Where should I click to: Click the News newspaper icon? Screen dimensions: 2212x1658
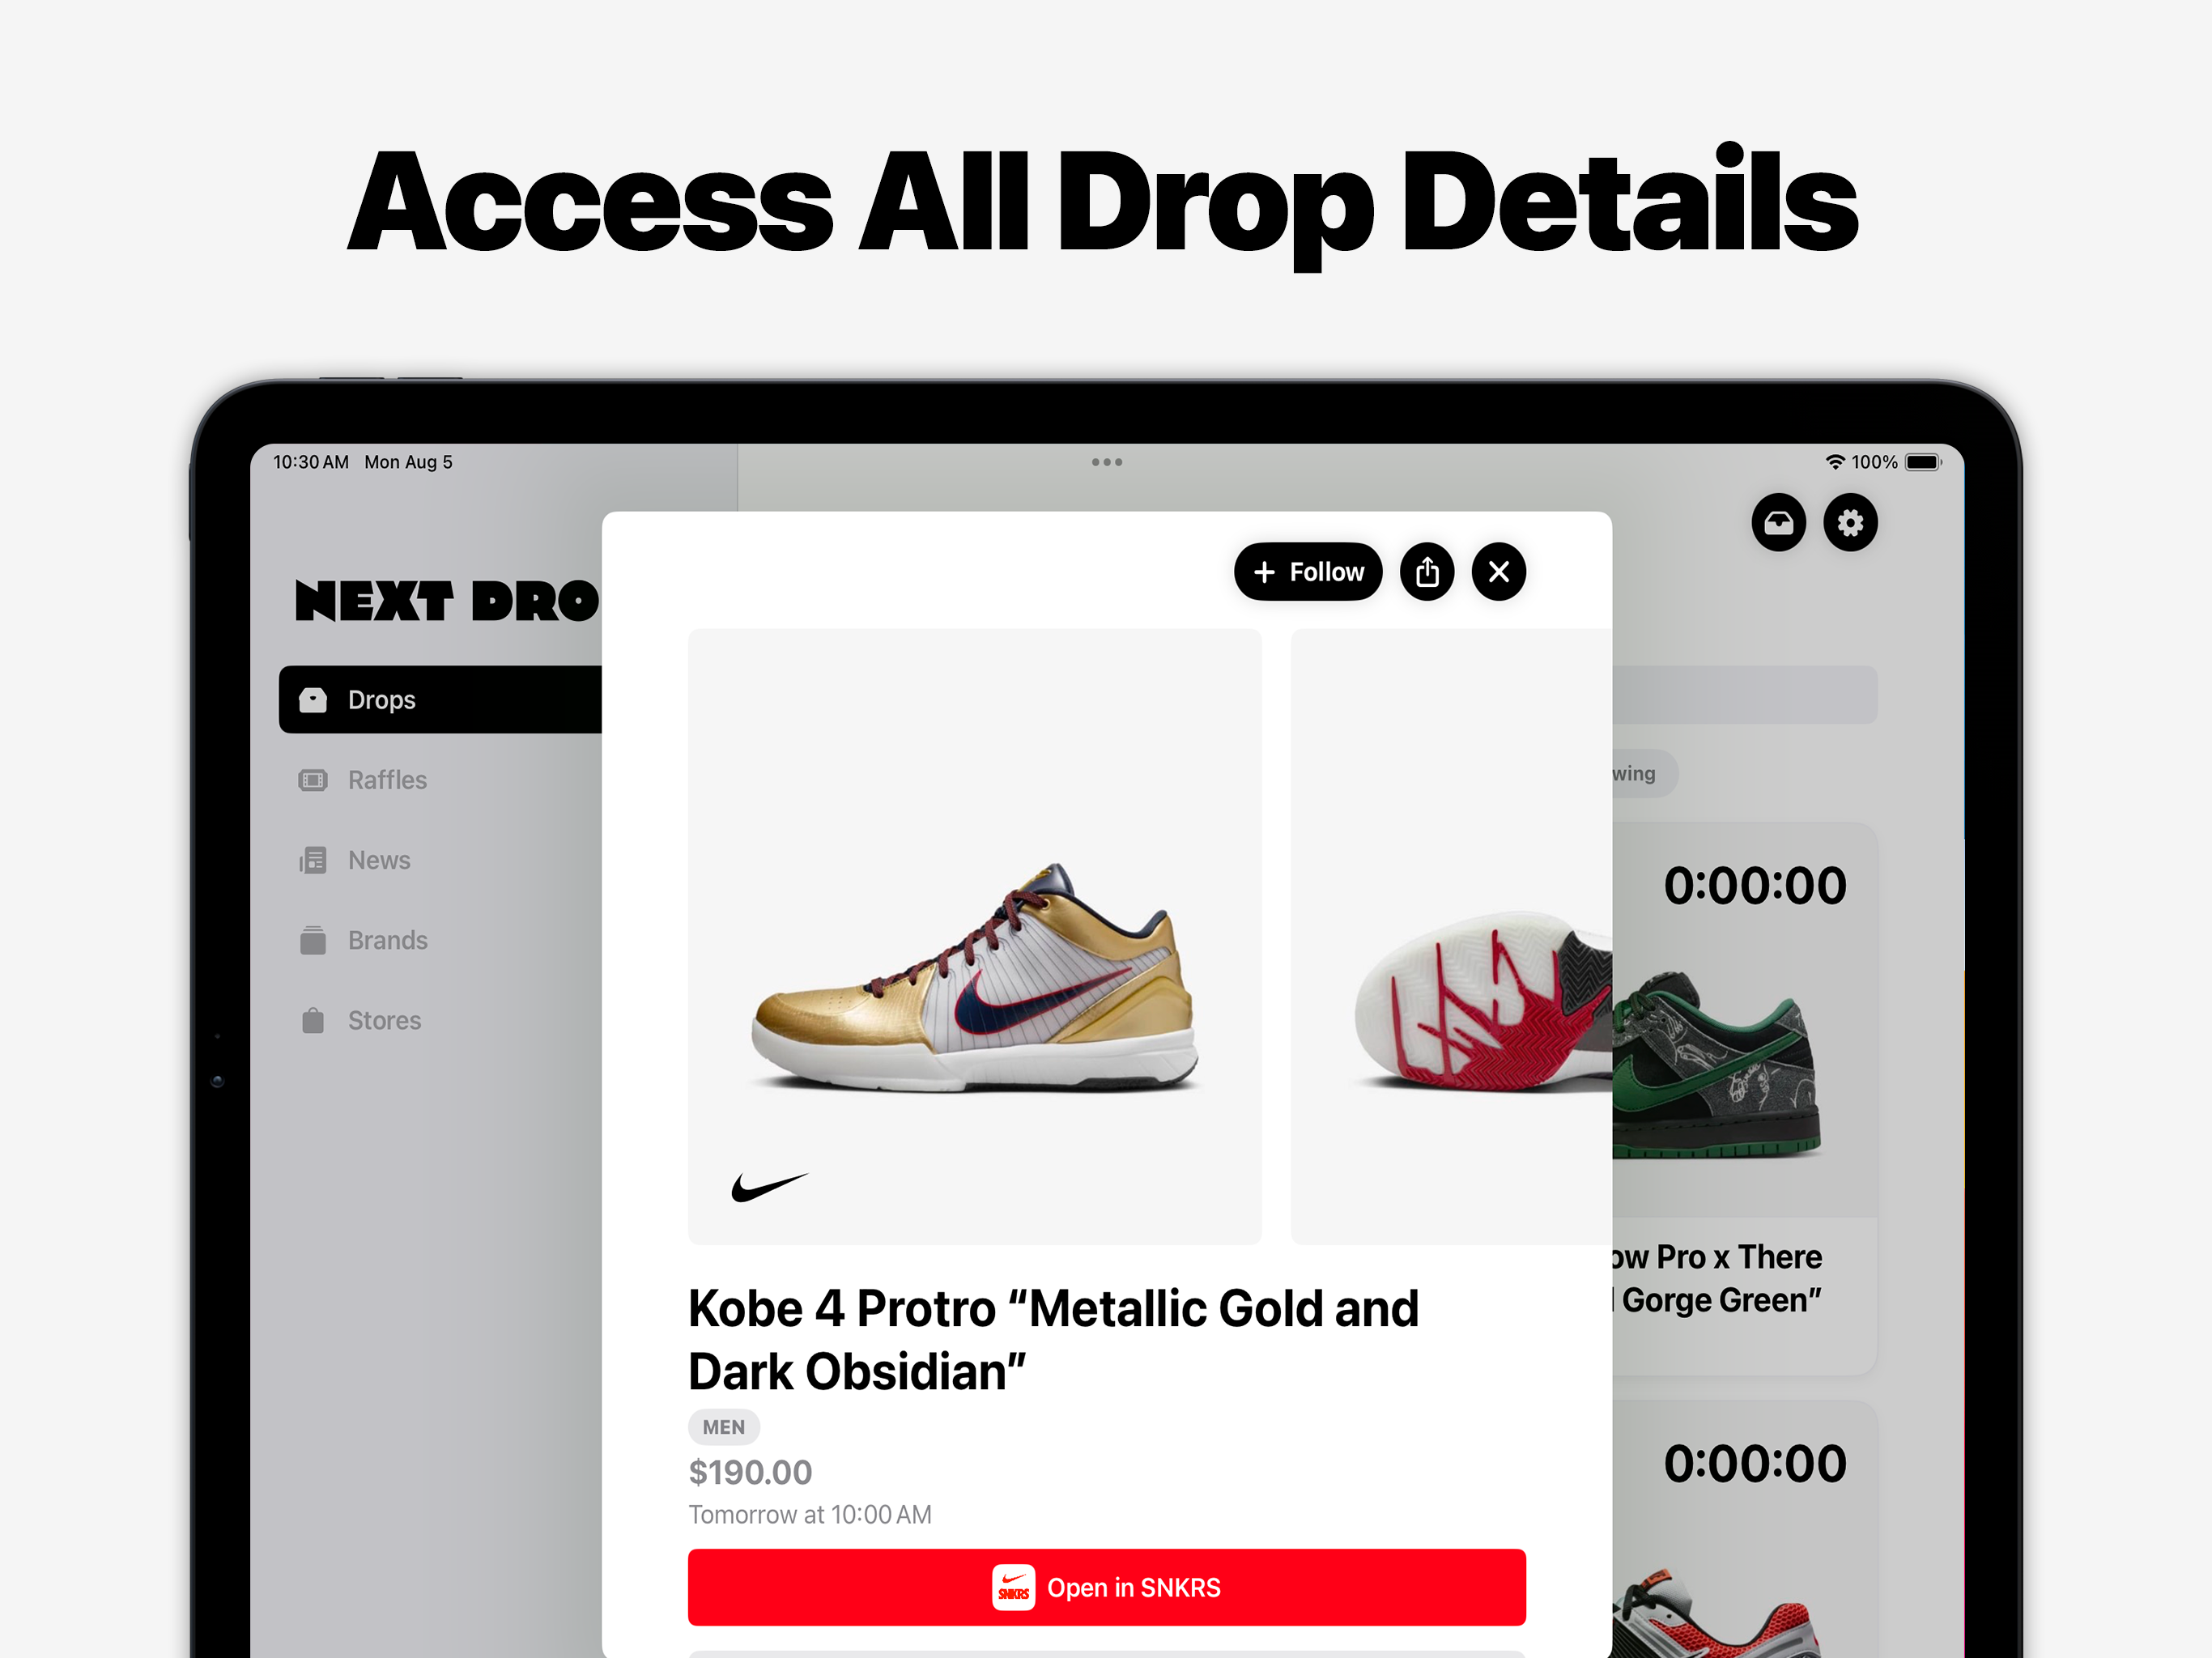point(313,860)
